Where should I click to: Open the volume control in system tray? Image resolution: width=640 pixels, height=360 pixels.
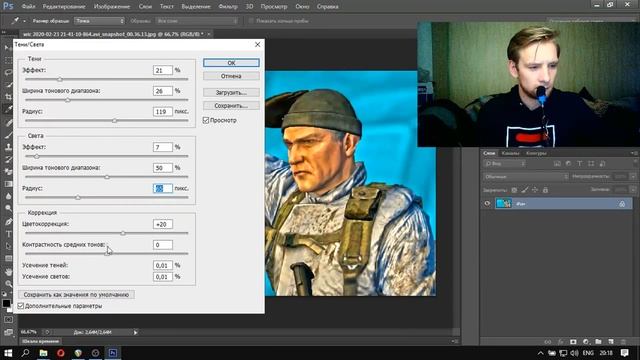[574, 353]
